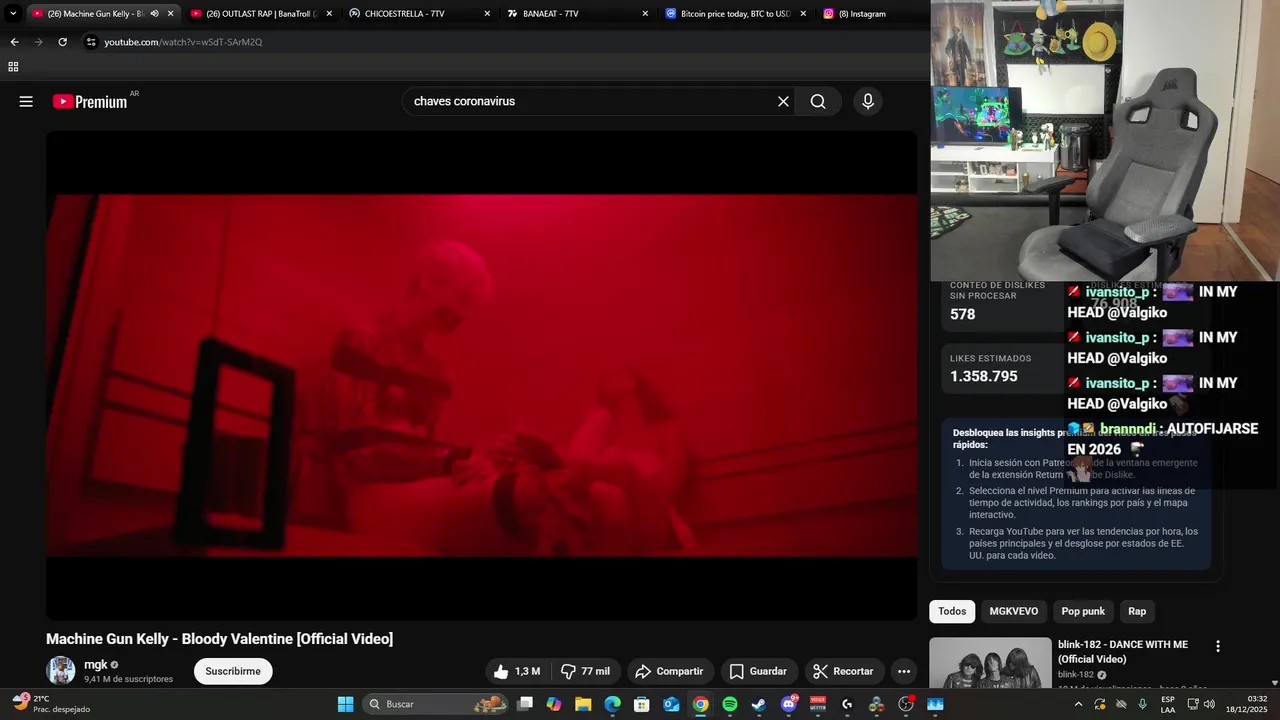1280x720 pixels.
Task: Switch to Spotify in the taskbar
Action: pyautogui.click(x=730, y=704)
